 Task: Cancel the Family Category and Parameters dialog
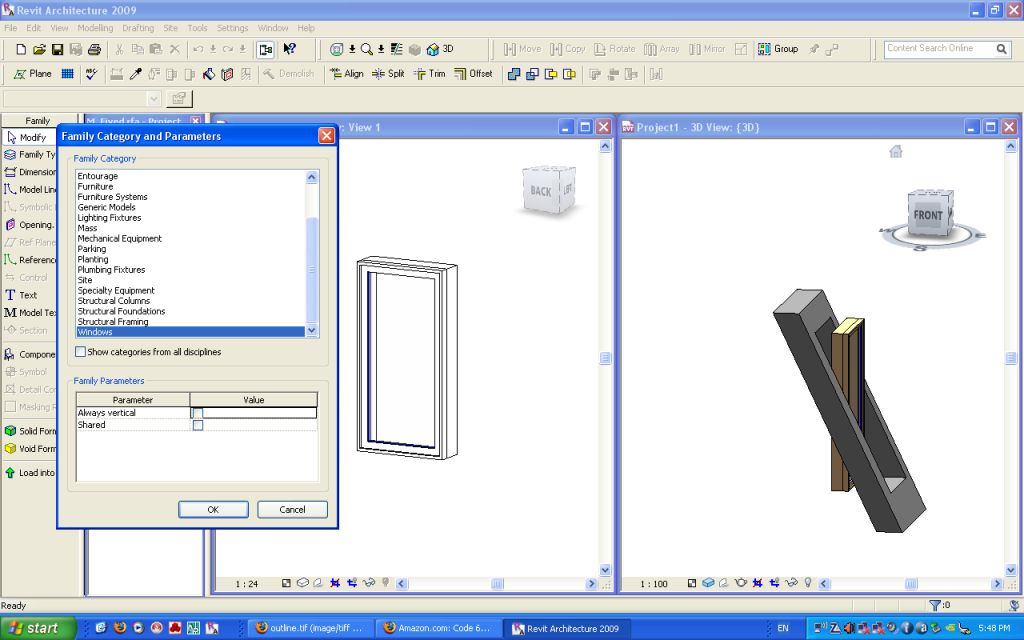point(292,510)
